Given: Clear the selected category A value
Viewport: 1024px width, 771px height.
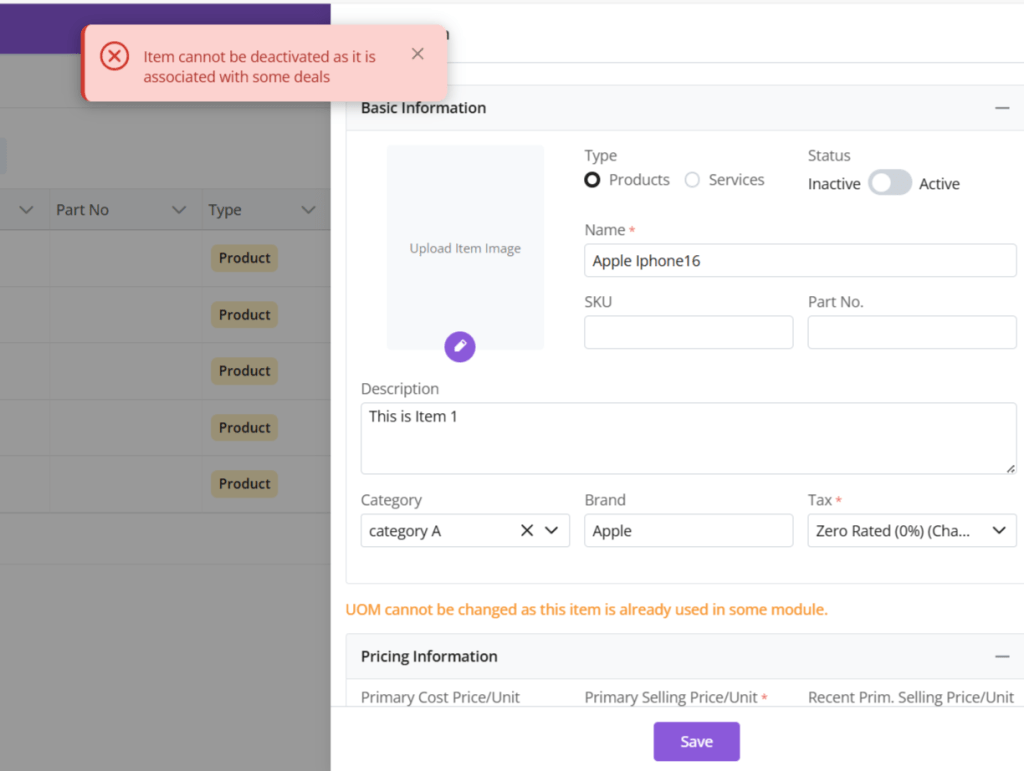Looking at the screenshot, I should point(527,531).
